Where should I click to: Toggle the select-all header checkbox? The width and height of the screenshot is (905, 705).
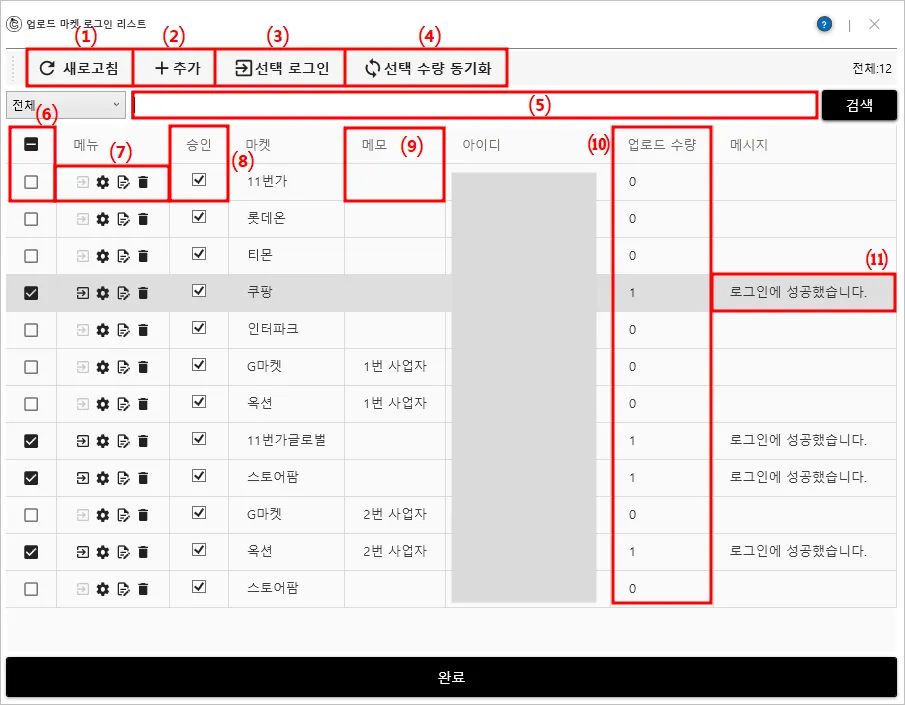pos(31,144)
